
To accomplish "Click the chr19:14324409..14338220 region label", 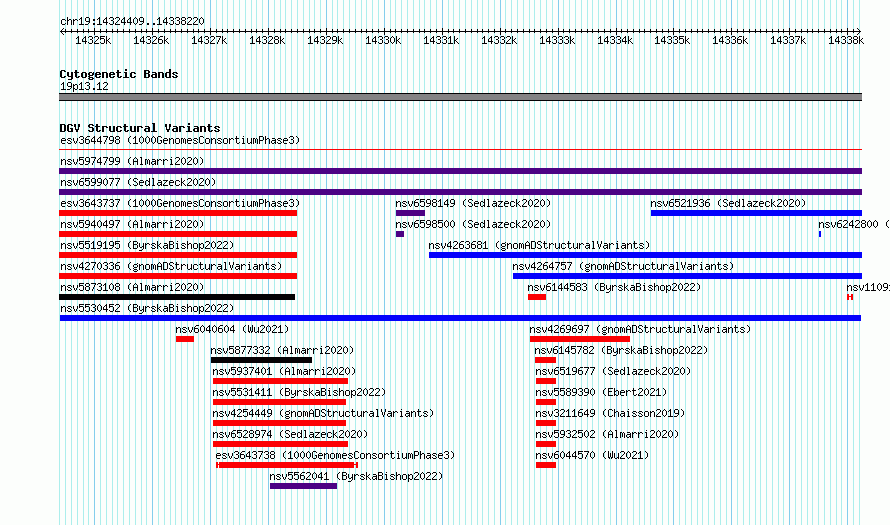I will click(x=132, y=22).
